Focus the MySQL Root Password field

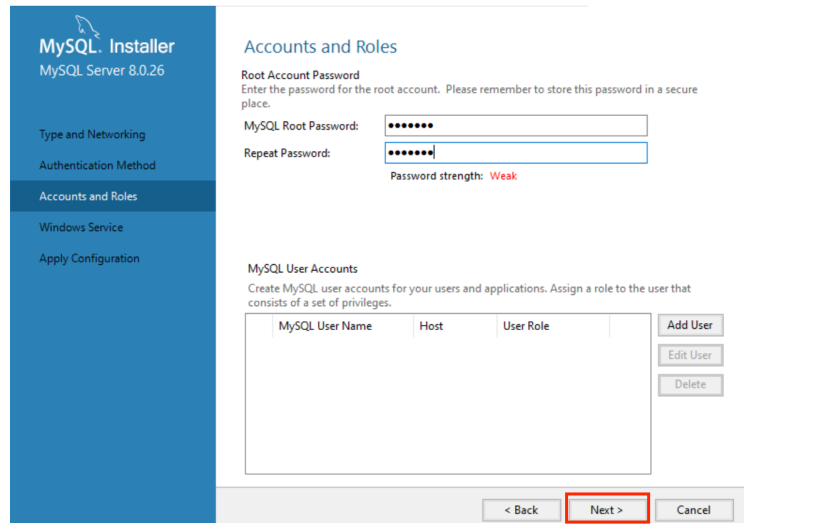click(x=516, y=126)
